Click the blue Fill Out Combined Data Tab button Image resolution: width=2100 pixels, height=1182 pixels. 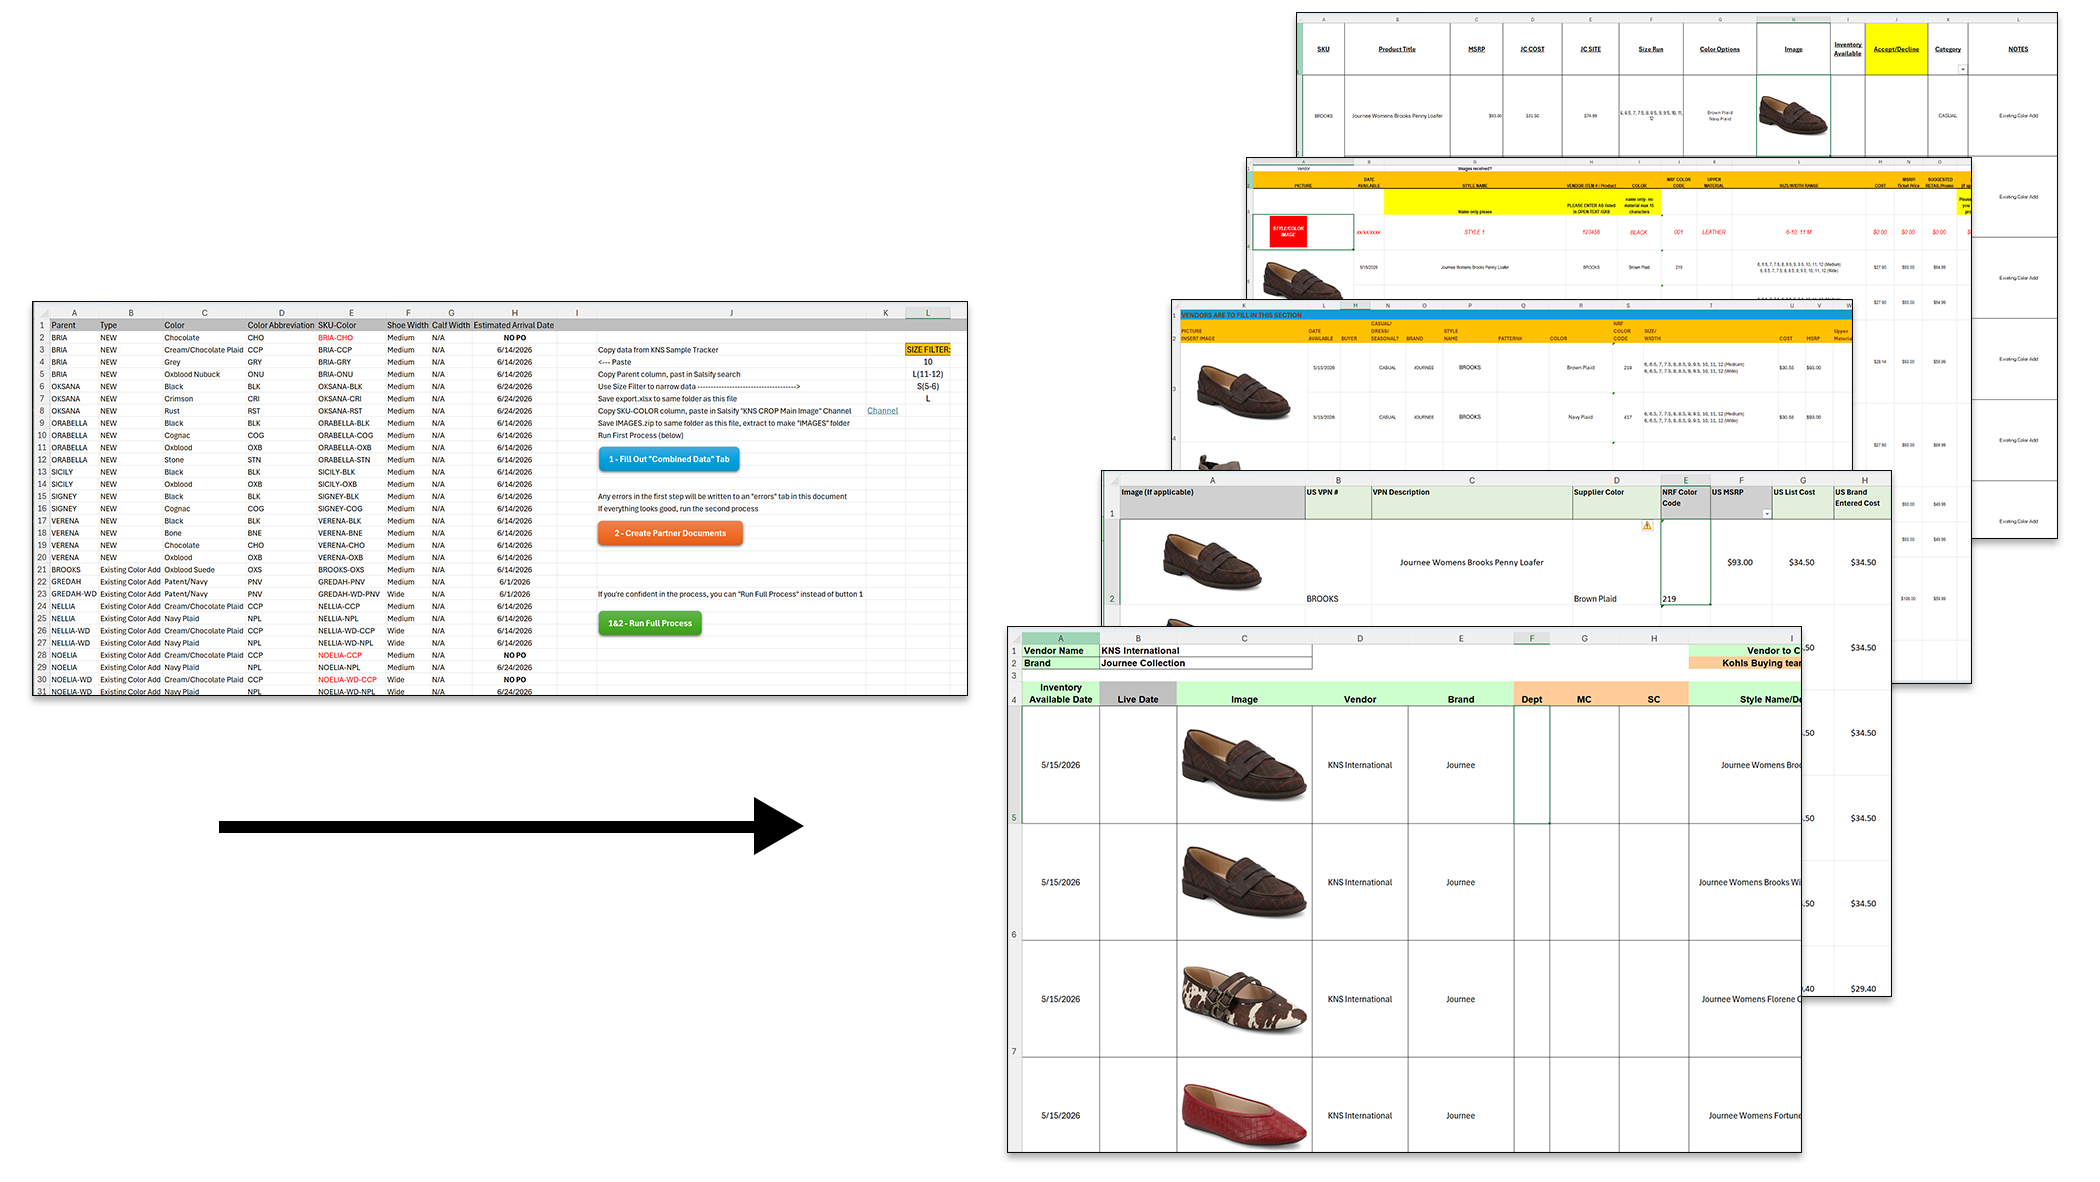(x=669, y=459)
